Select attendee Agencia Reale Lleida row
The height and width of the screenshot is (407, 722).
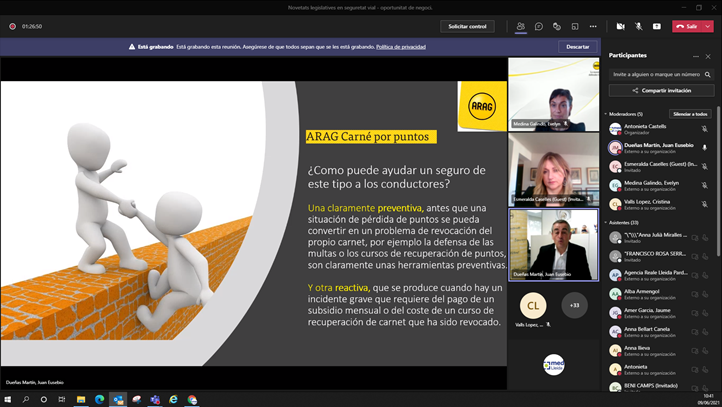click(659, 275)
